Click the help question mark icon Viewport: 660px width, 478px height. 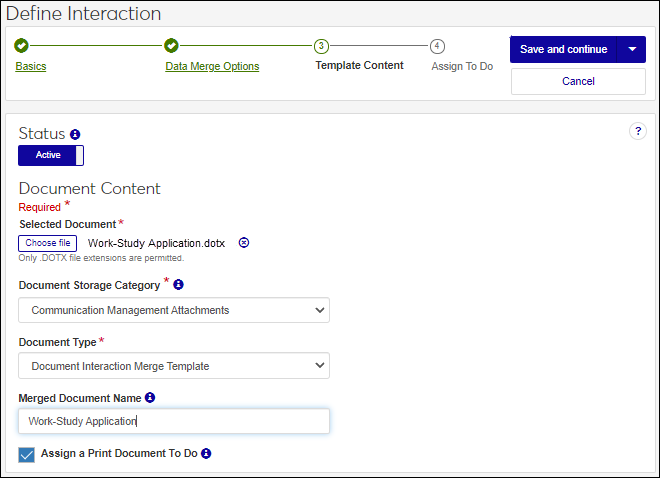pyautogui.click(x=638, y=131)
